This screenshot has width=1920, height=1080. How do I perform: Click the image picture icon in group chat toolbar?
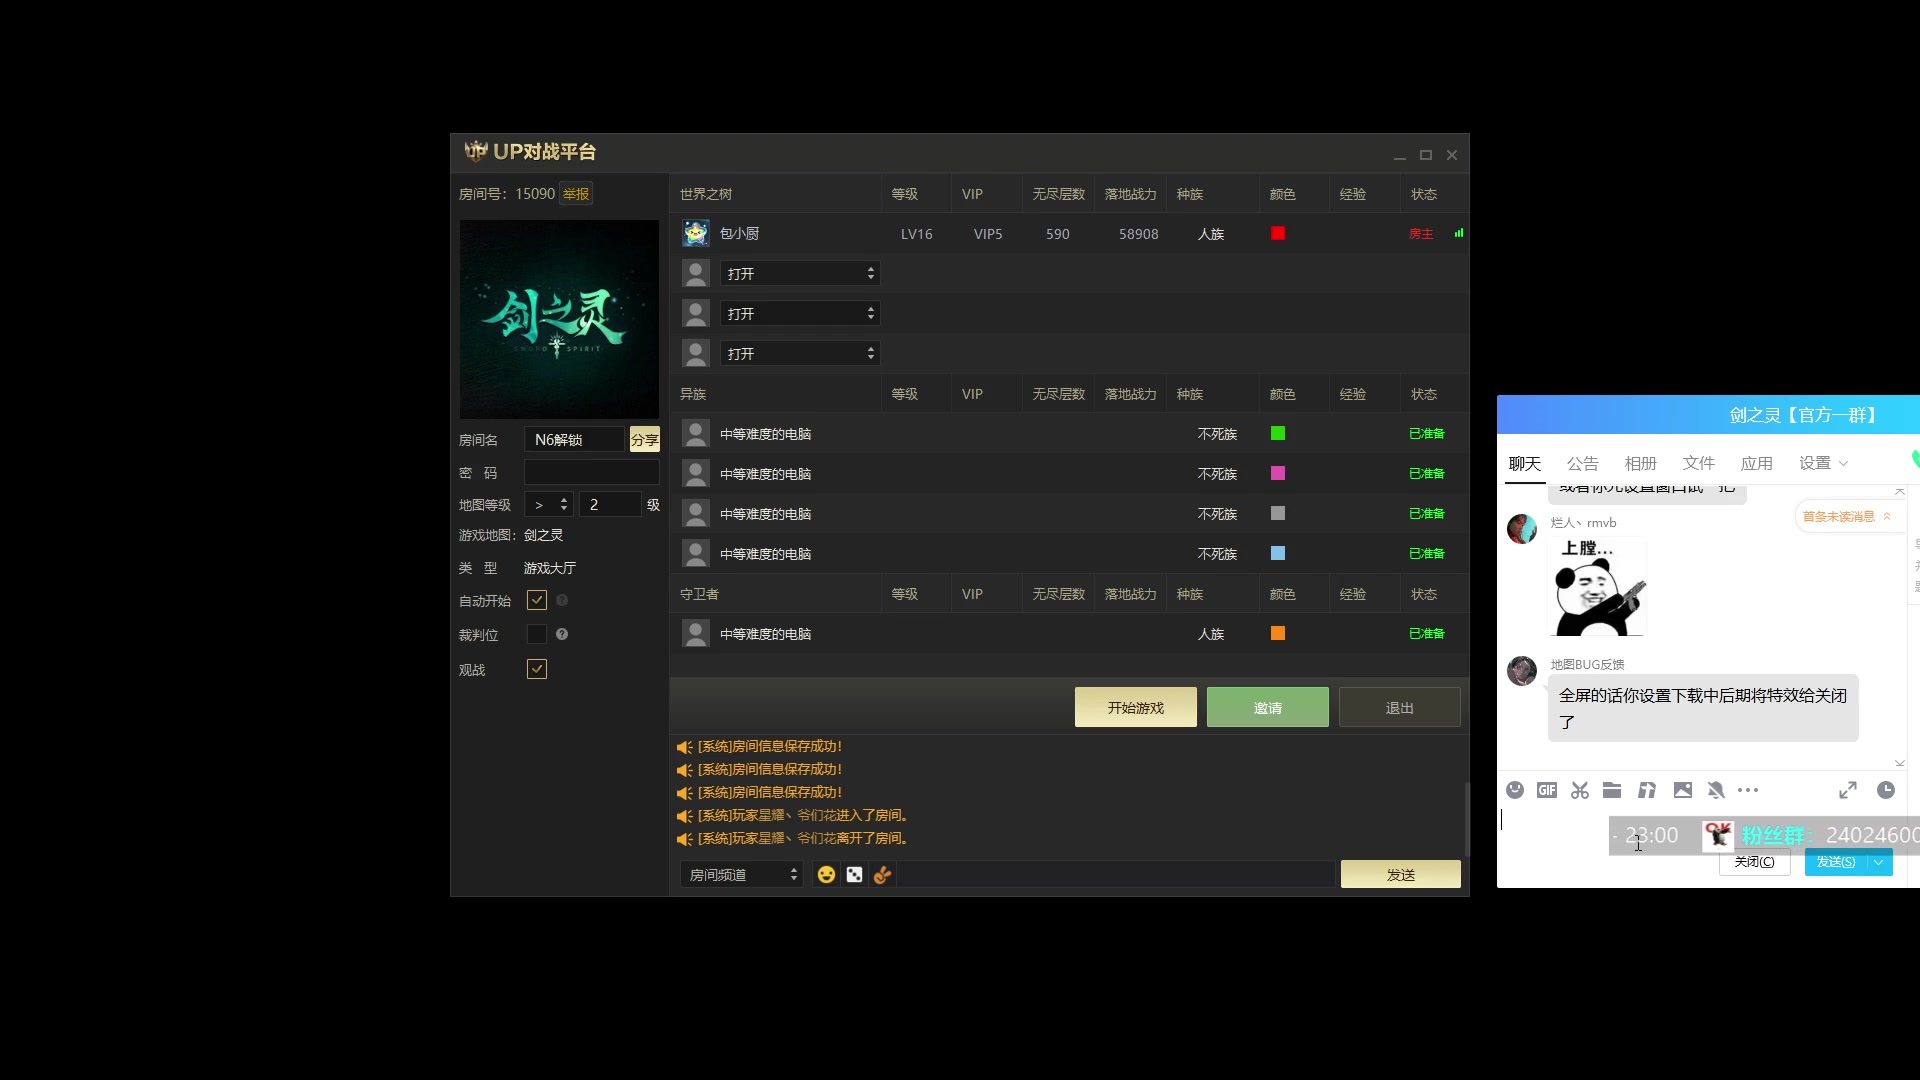(x=1683, y=790)
